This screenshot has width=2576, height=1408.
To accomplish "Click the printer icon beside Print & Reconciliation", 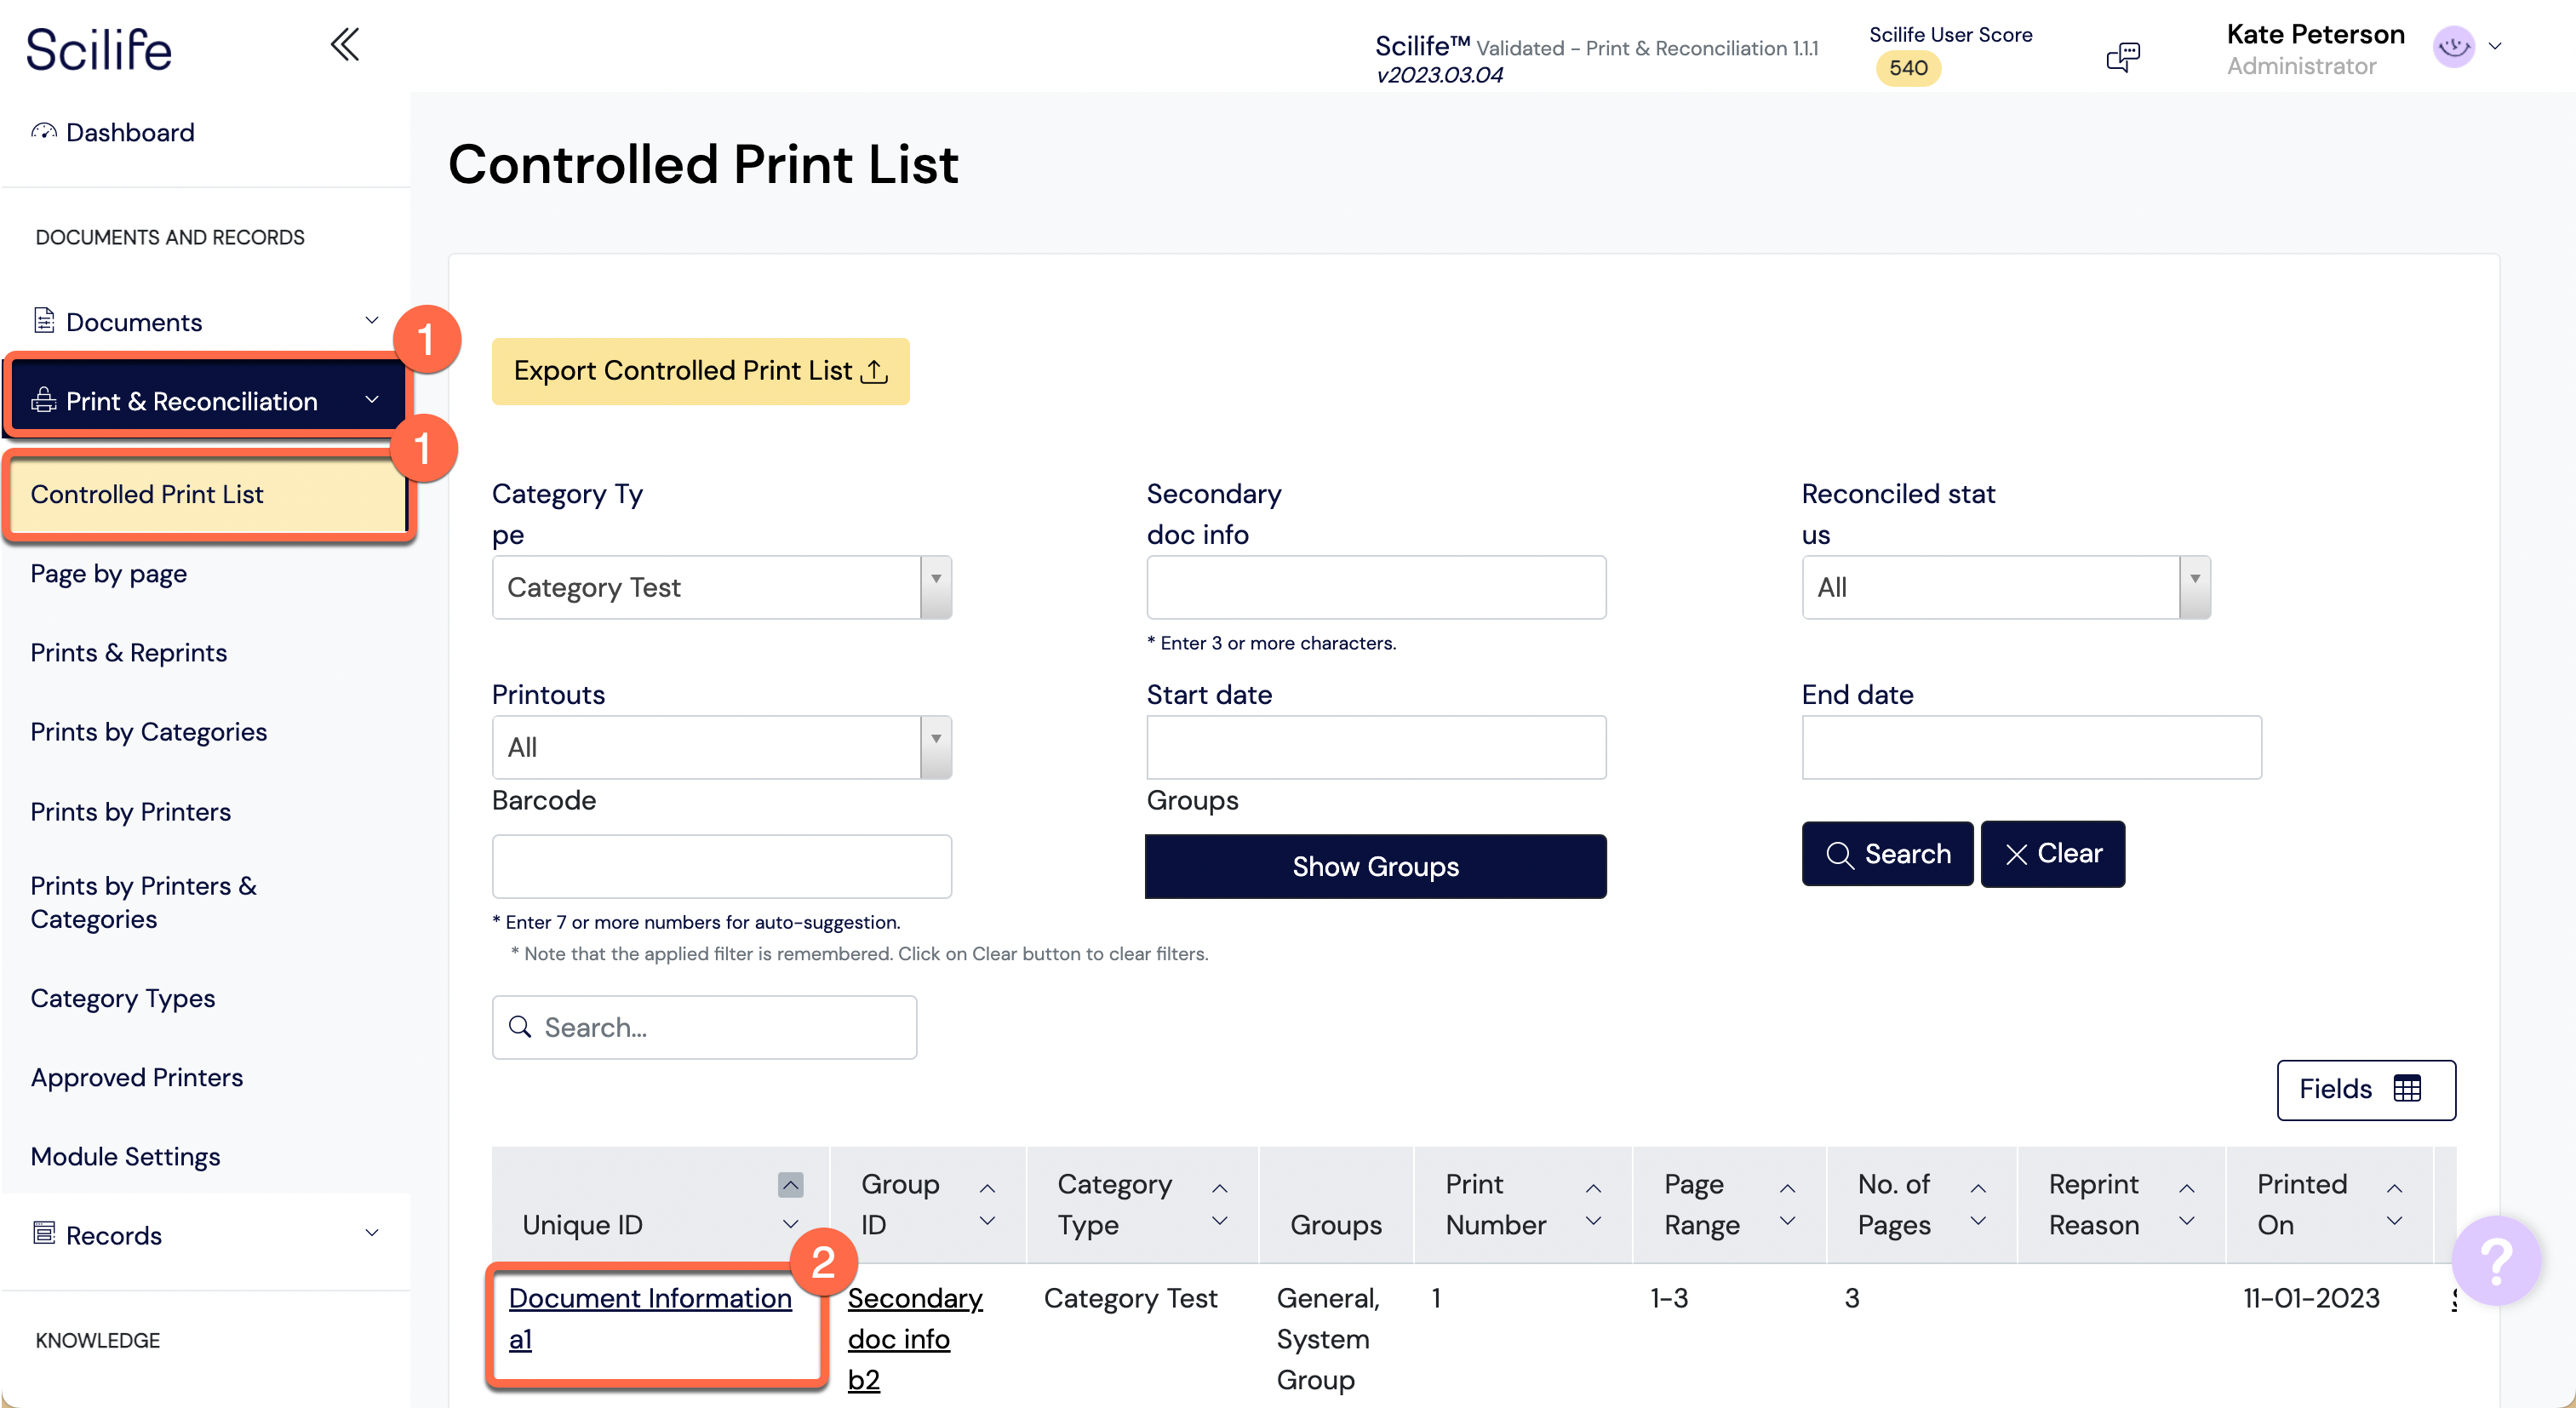I will pyautogui.click(x=42, y=400).
